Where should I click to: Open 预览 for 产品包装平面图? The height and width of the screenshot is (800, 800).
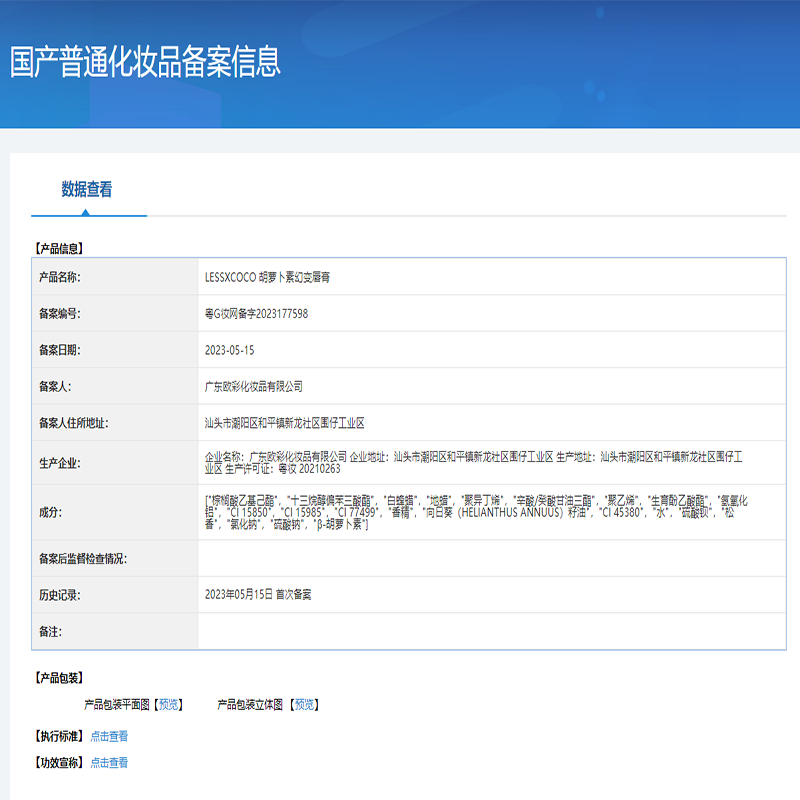tap(166, 701)
